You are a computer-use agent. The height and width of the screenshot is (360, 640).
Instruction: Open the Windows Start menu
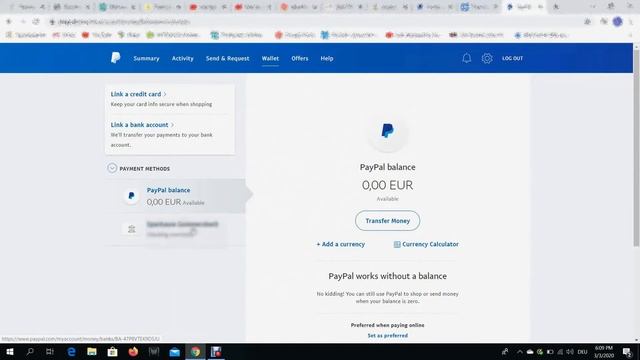point(10,351)
